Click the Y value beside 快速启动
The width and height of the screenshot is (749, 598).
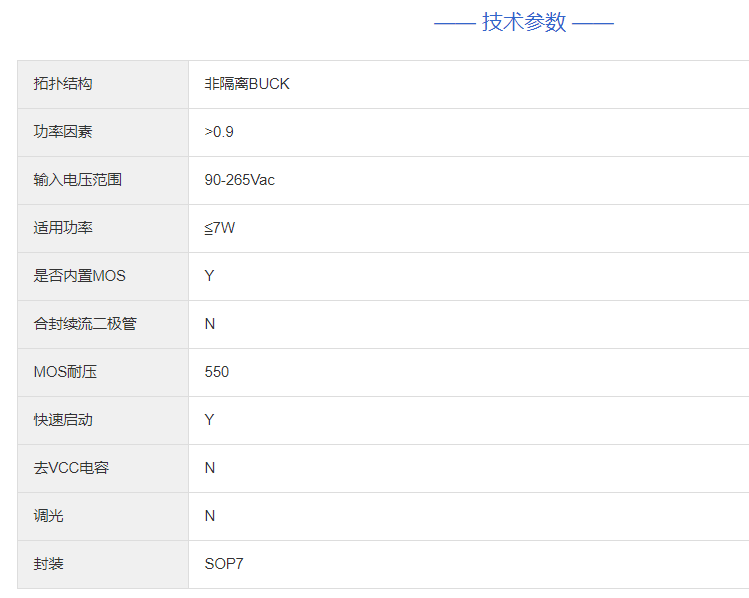210,420
